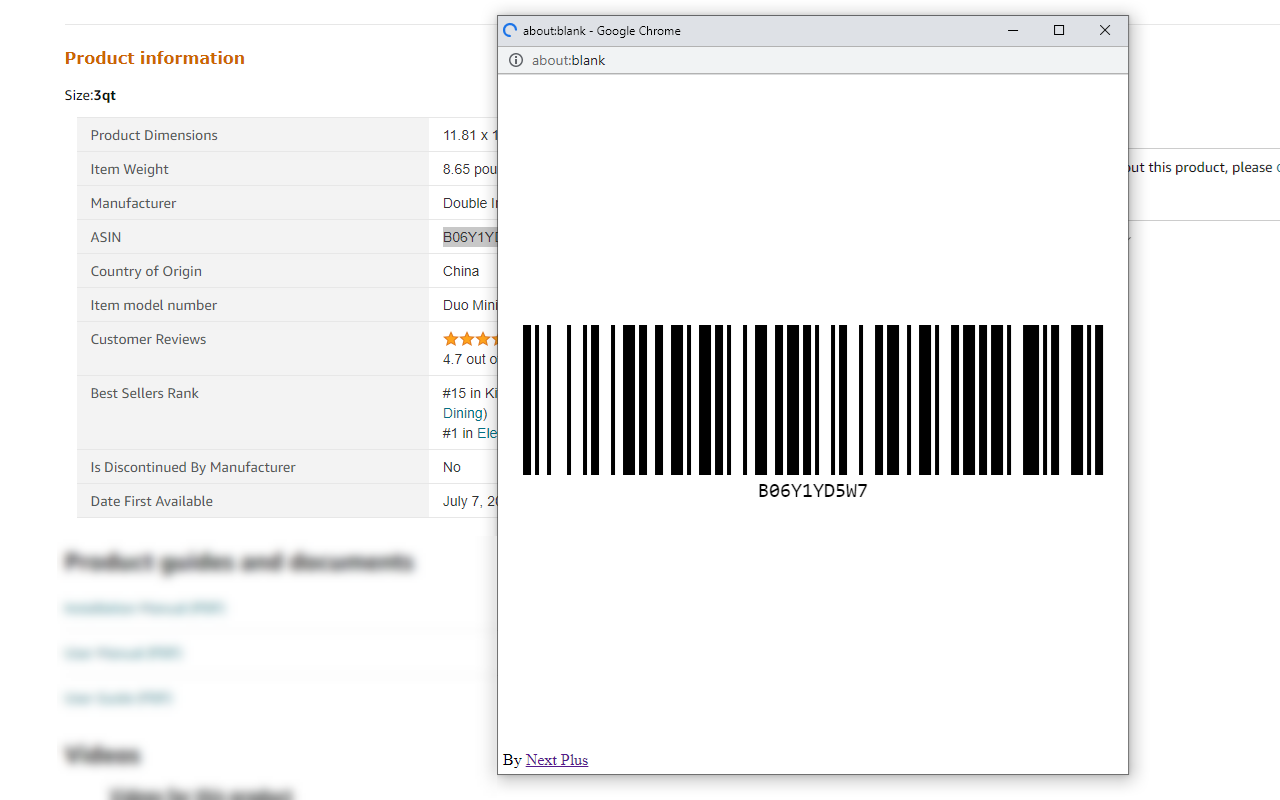Click the 'Size:3qt' label
This screenshot has height=800, width=1280.
coord(91,96)
